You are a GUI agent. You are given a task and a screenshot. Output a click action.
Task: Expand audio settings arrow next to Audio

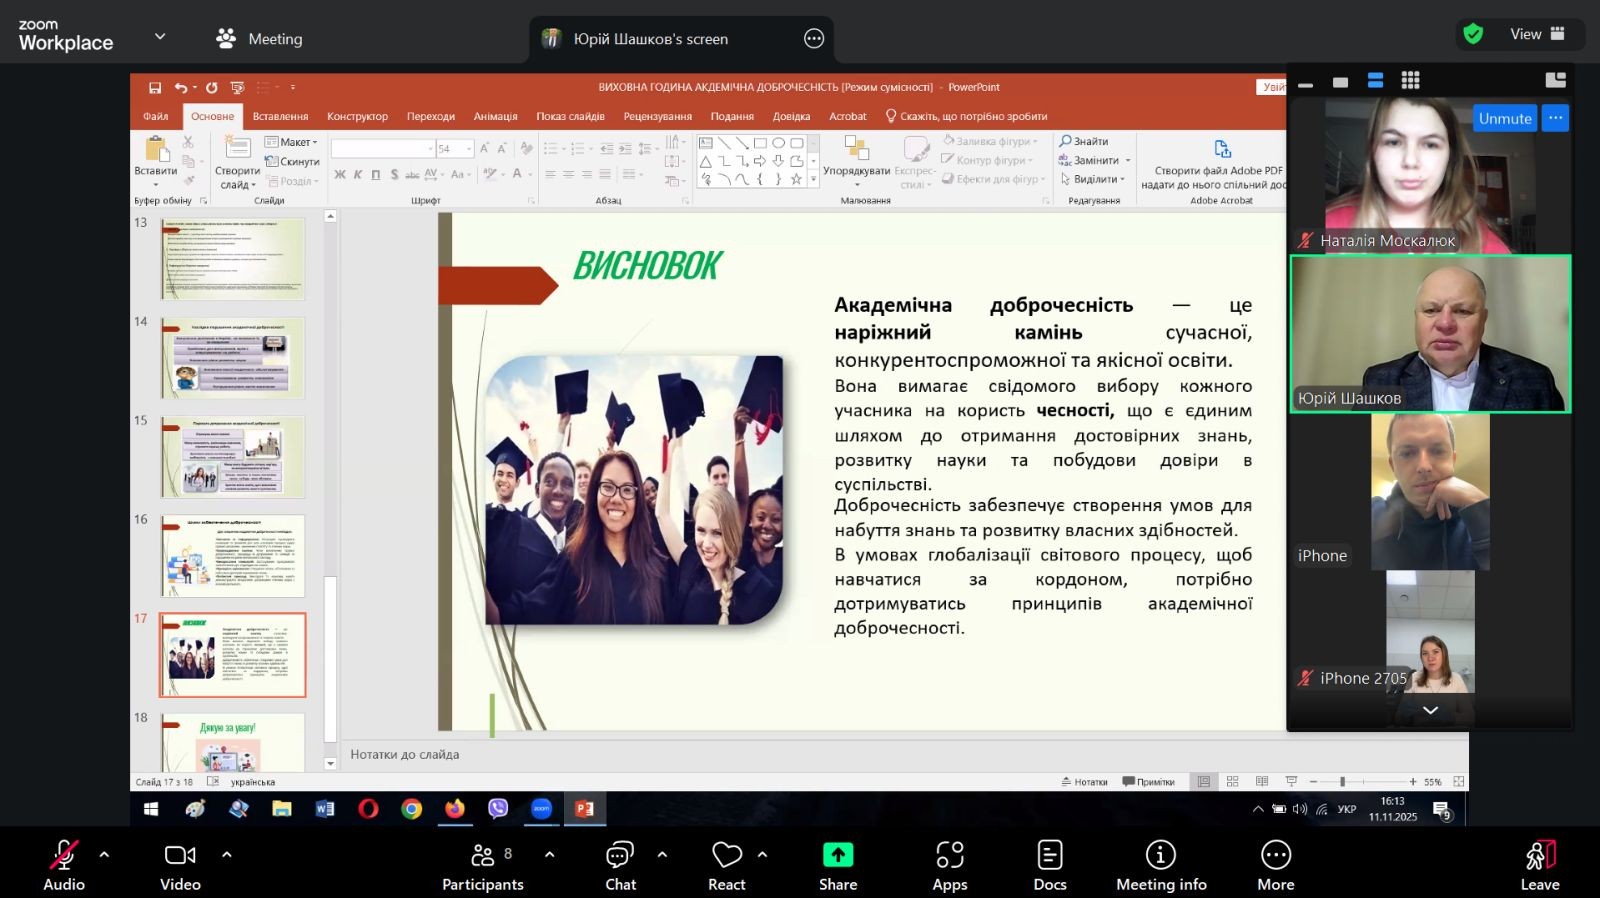(x=104, y=855)
